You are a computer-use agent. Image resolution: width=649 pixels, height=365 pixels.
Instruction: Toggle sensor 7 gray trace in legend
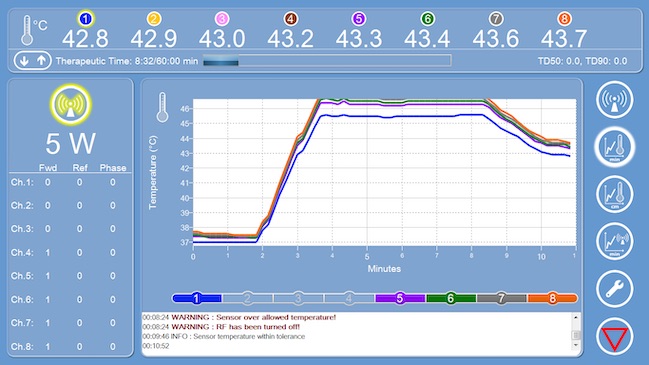coord(502,298)
